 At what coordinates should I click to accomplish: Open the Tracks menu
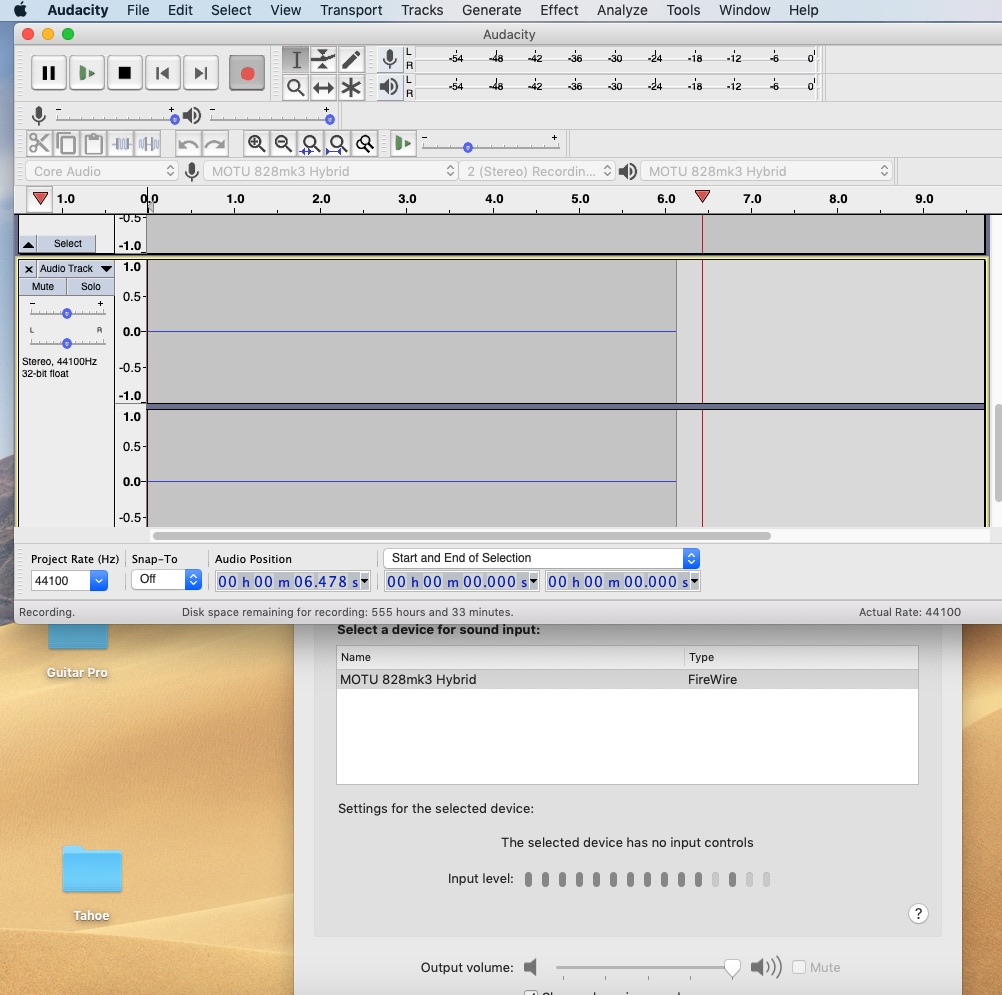[422, 10]
